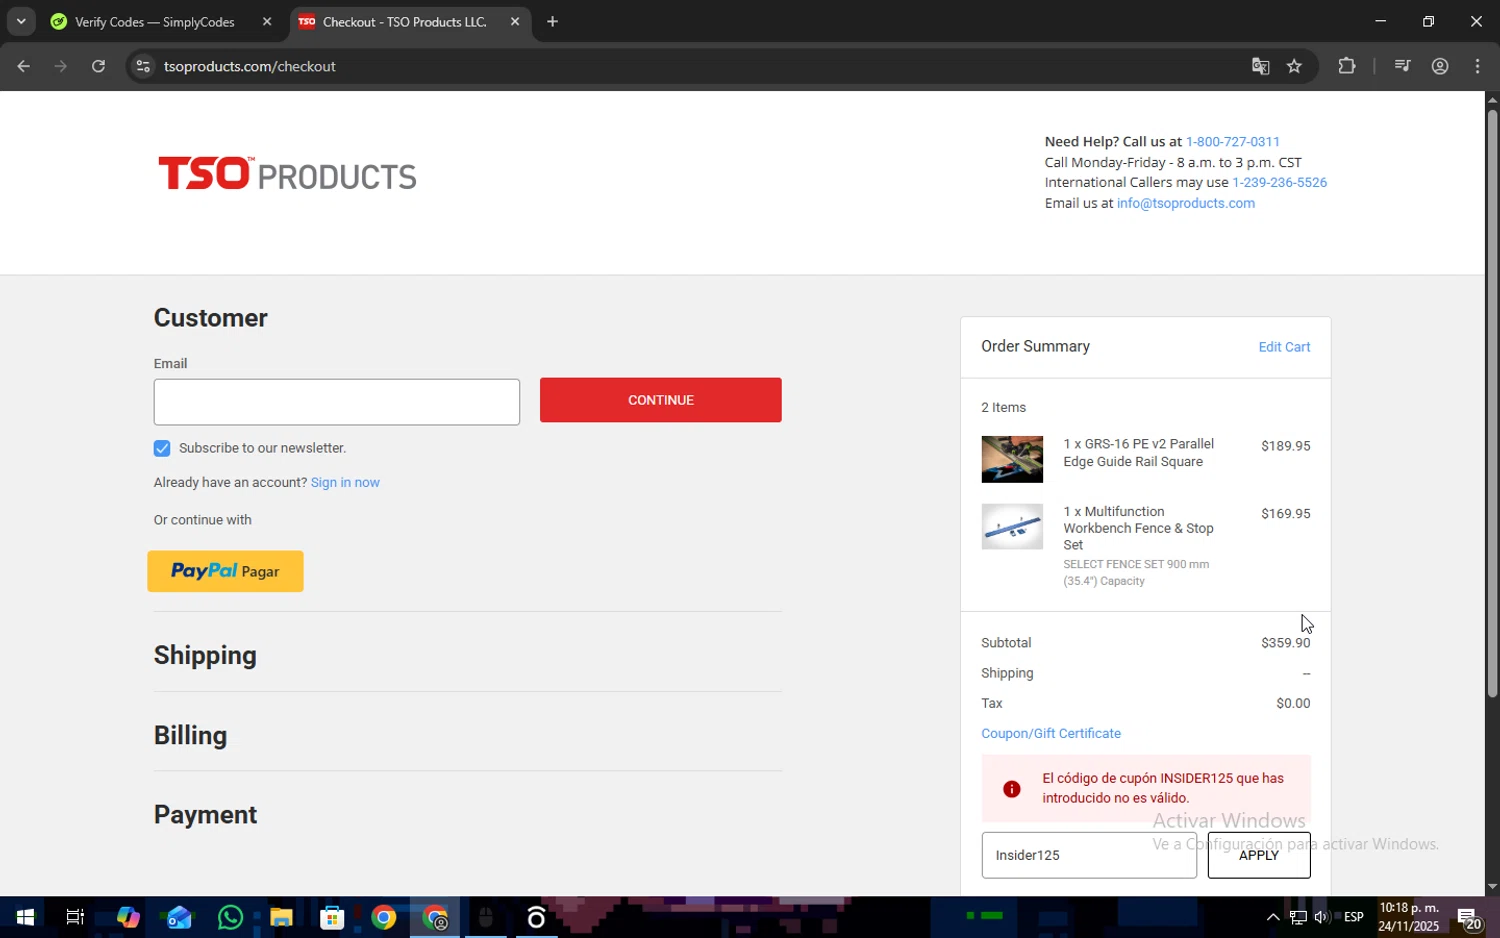Click the $359.90 subtotal amount
The width and height of the screenshot is (1500, 938).
point(1285,643)
